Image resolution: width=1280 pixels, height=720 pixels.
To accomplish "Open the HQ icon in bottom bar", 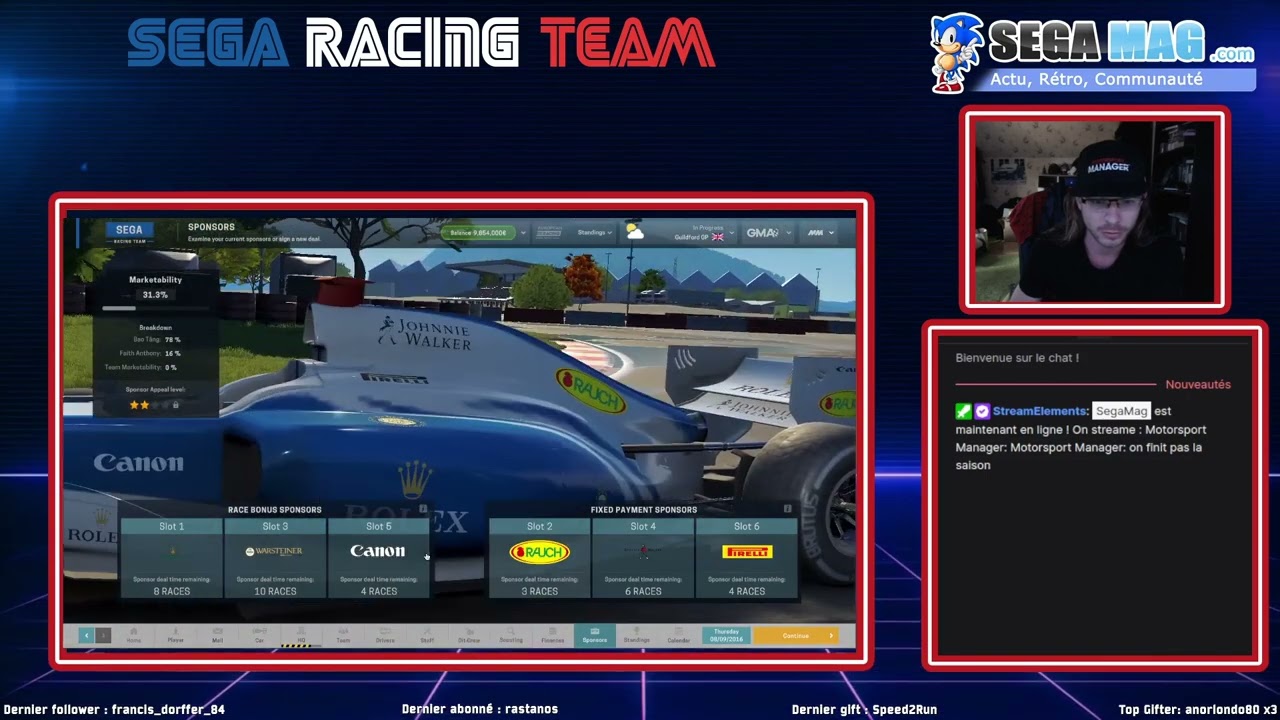I will coord(301,636).
